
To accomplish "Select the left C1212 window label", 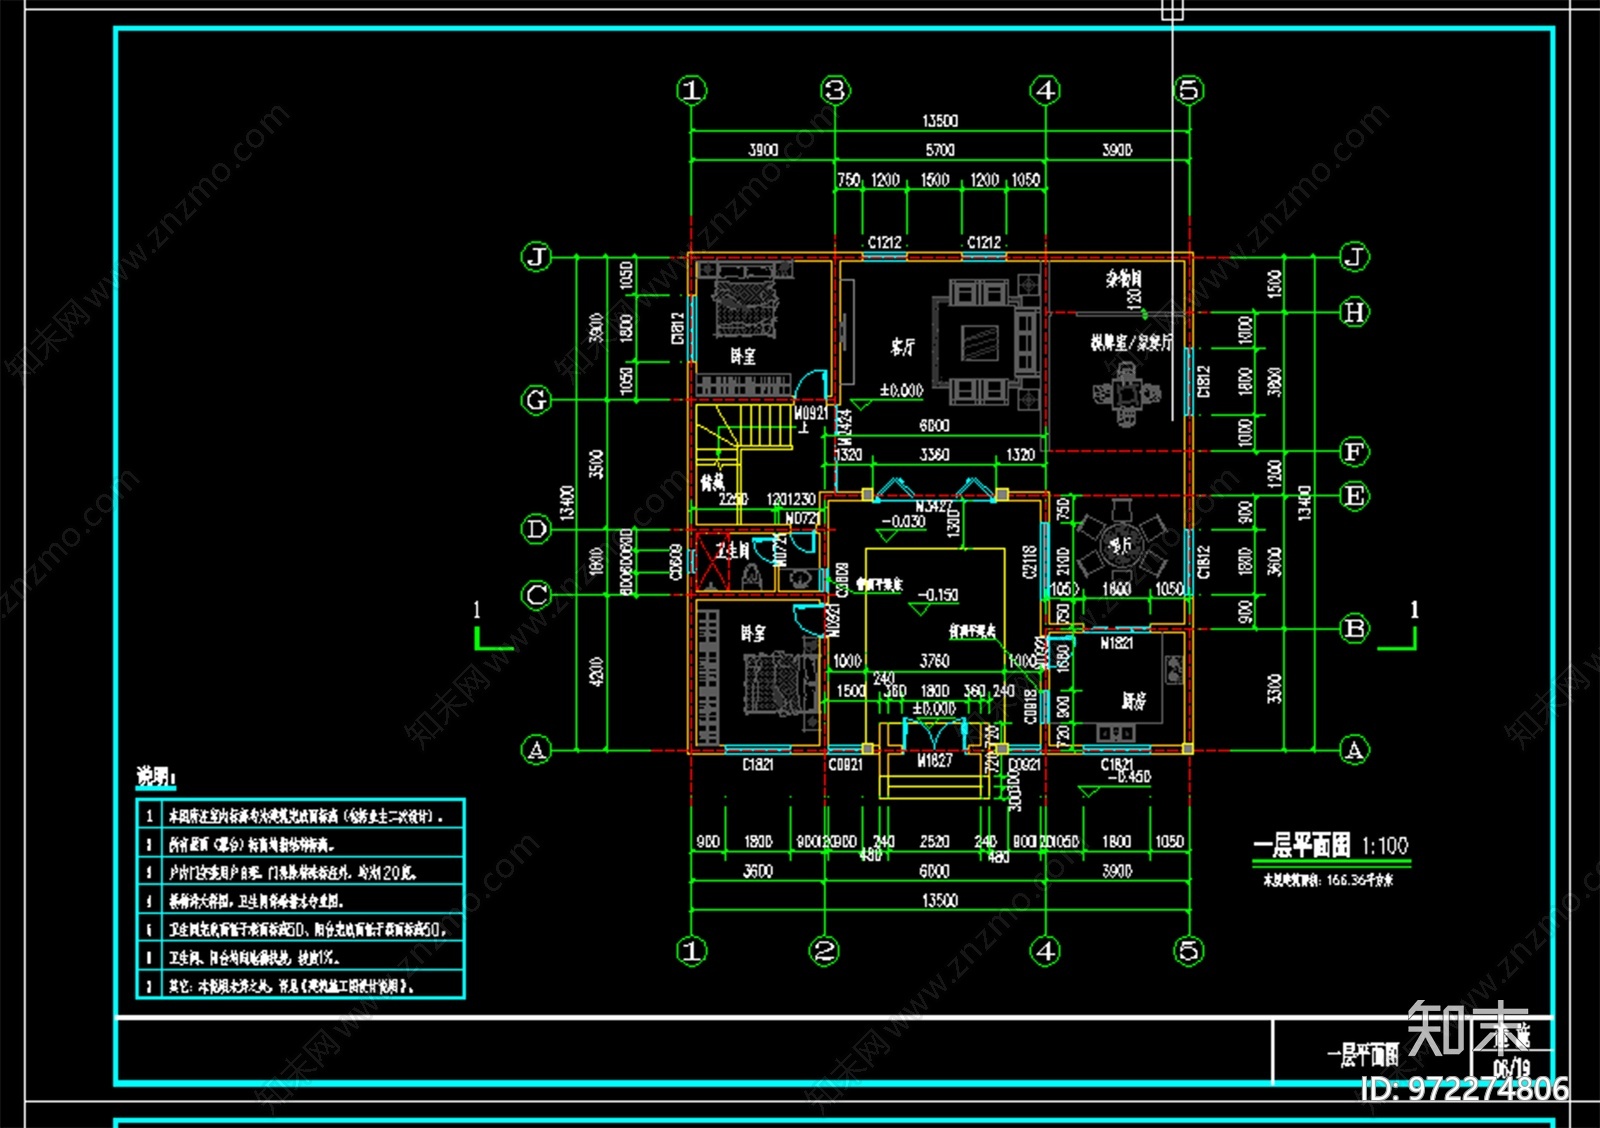I will [885, 242].
